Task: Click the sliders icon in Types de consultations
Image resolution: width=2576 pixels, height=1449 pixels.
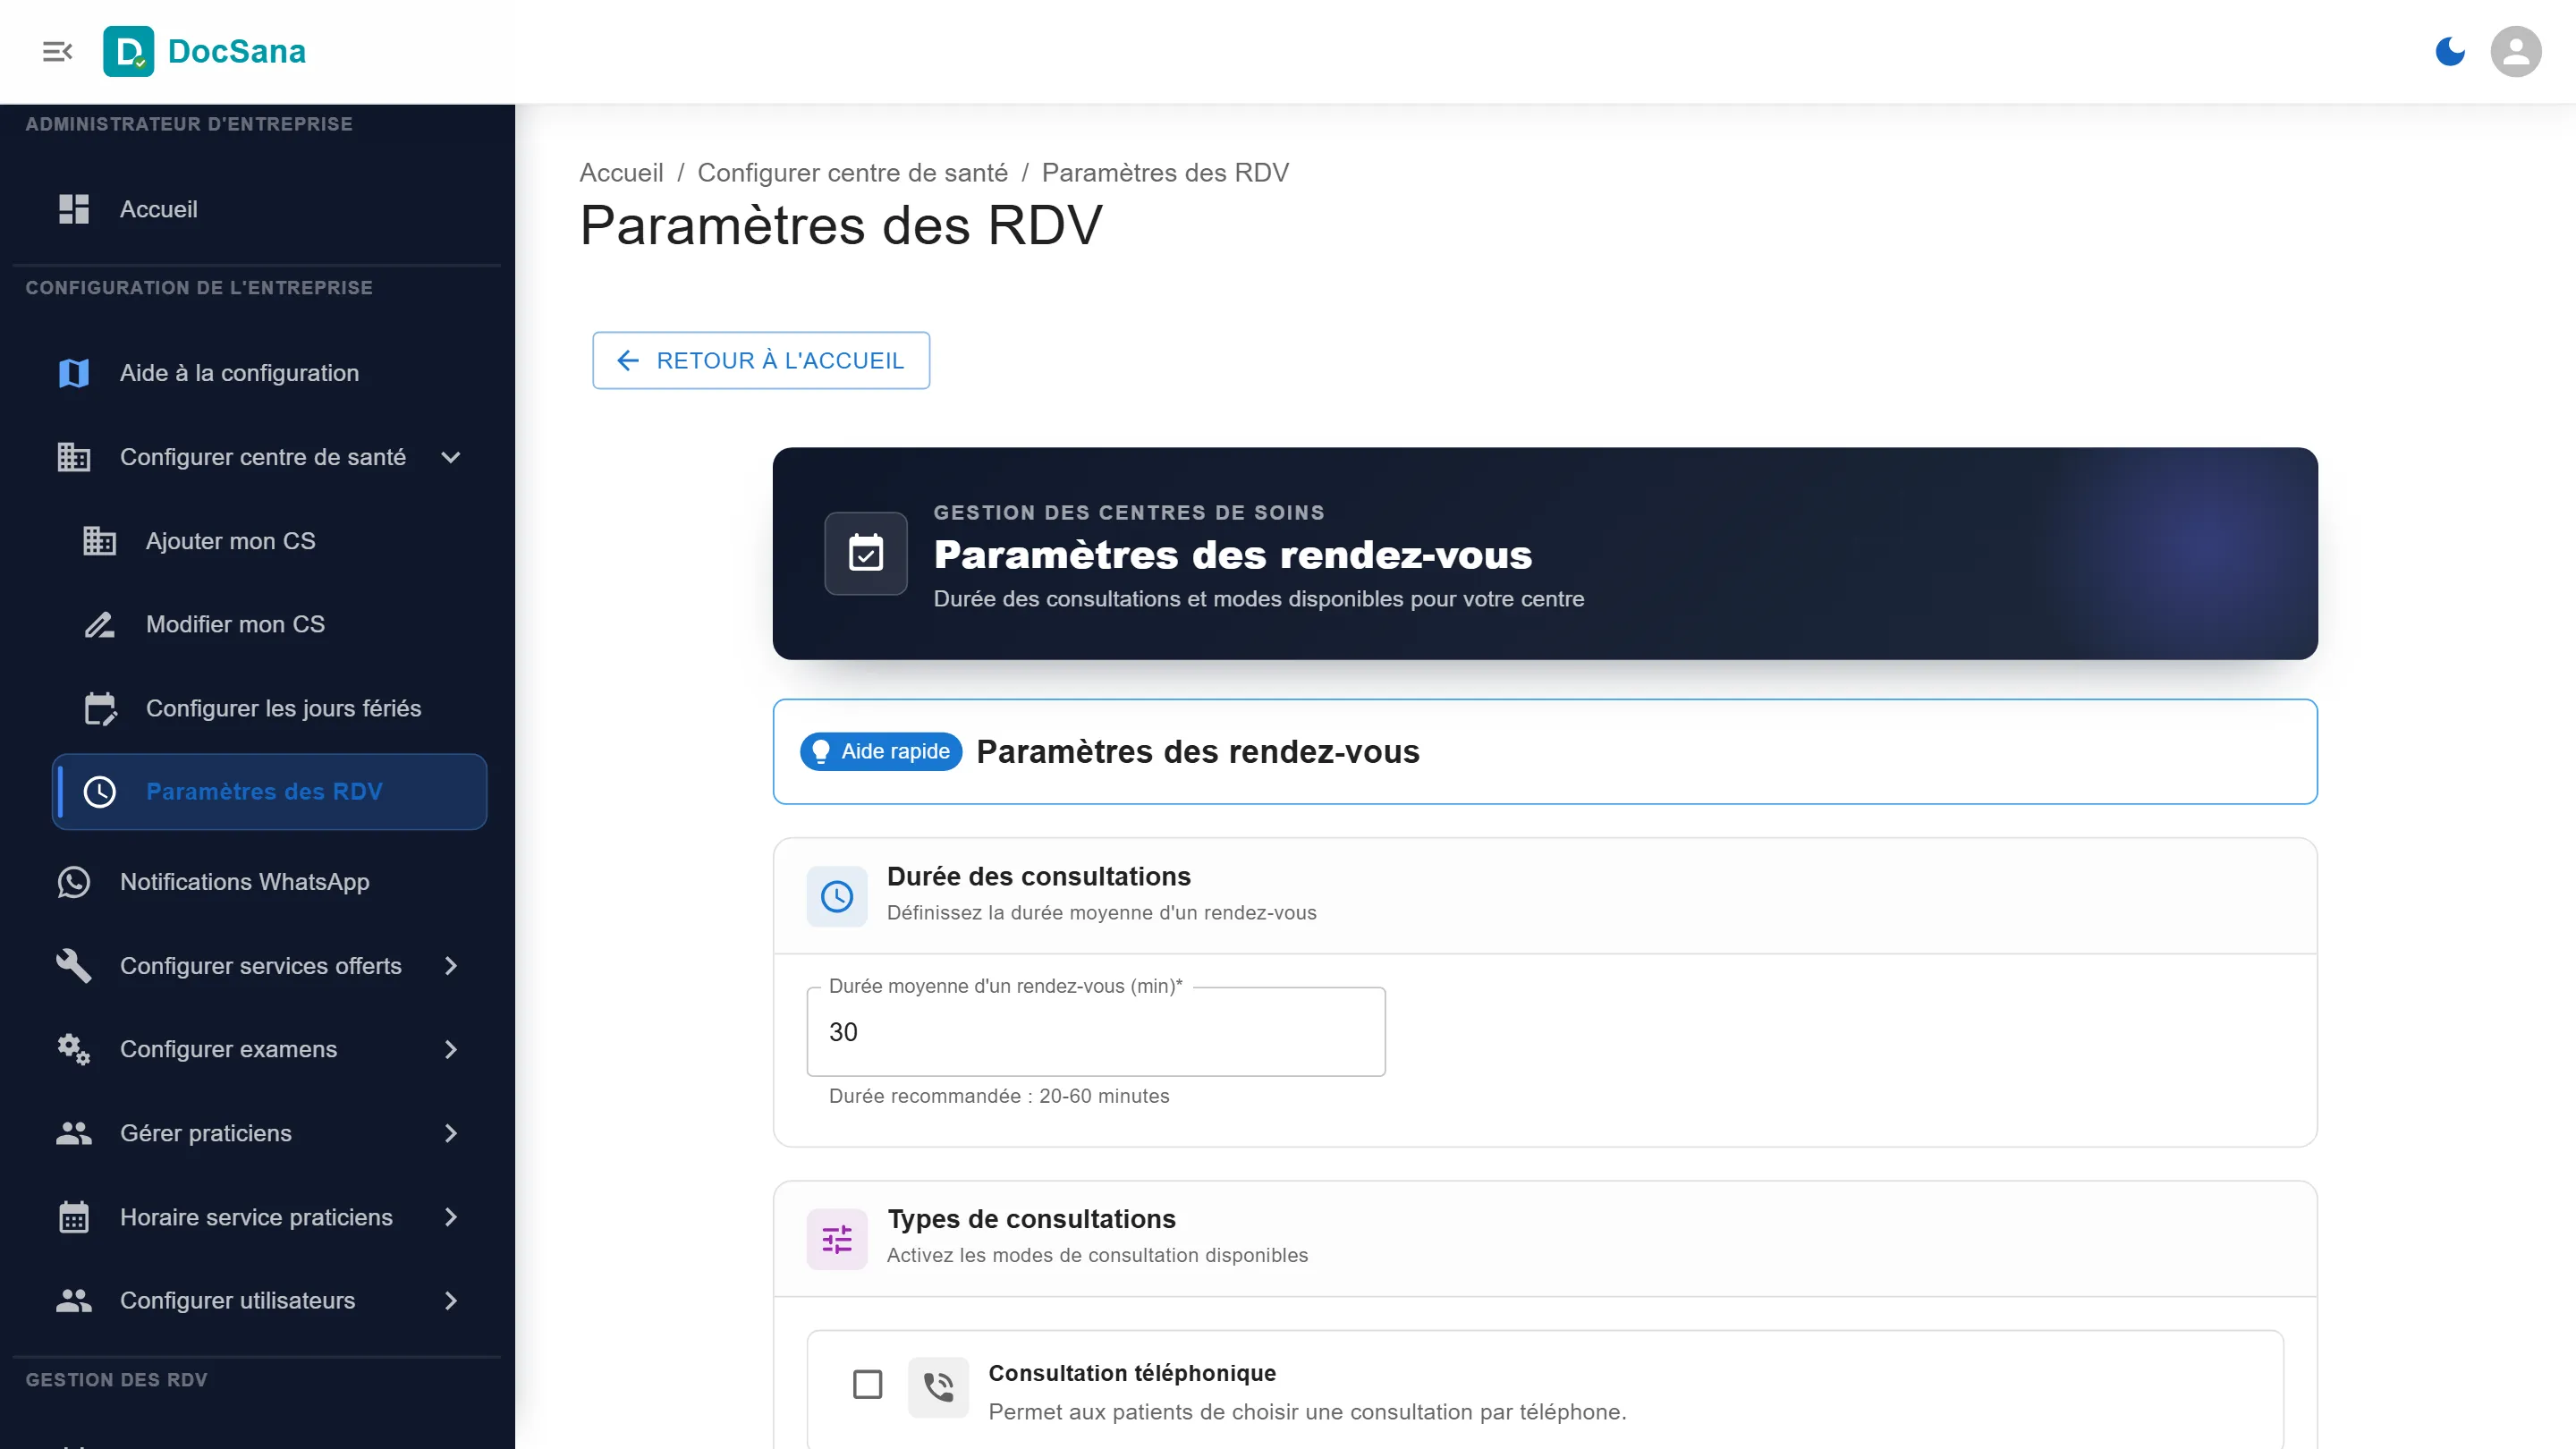Action: point(837,1239)
